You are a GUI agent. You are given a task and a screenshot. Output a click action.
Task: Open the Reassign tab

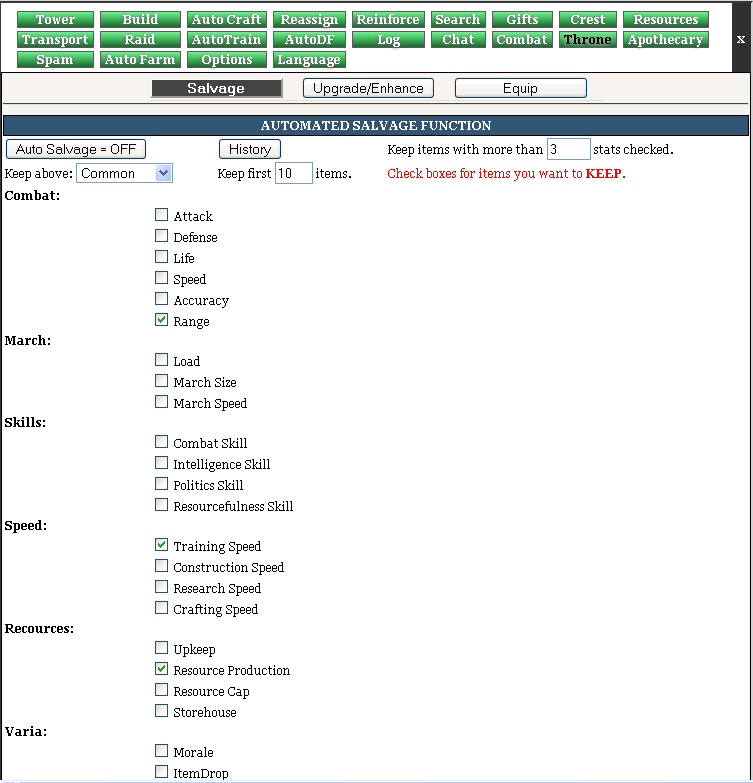click(309, 19)
